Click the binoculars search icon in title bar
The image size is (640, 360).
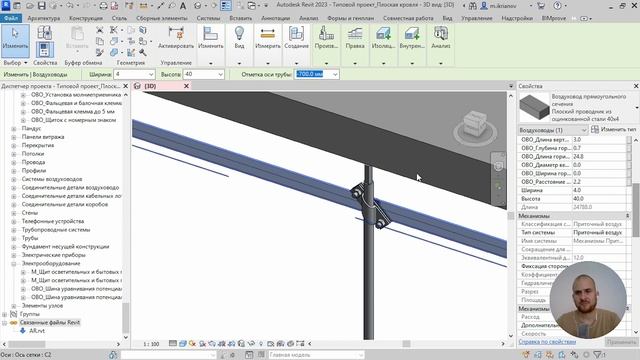(472, 6)
